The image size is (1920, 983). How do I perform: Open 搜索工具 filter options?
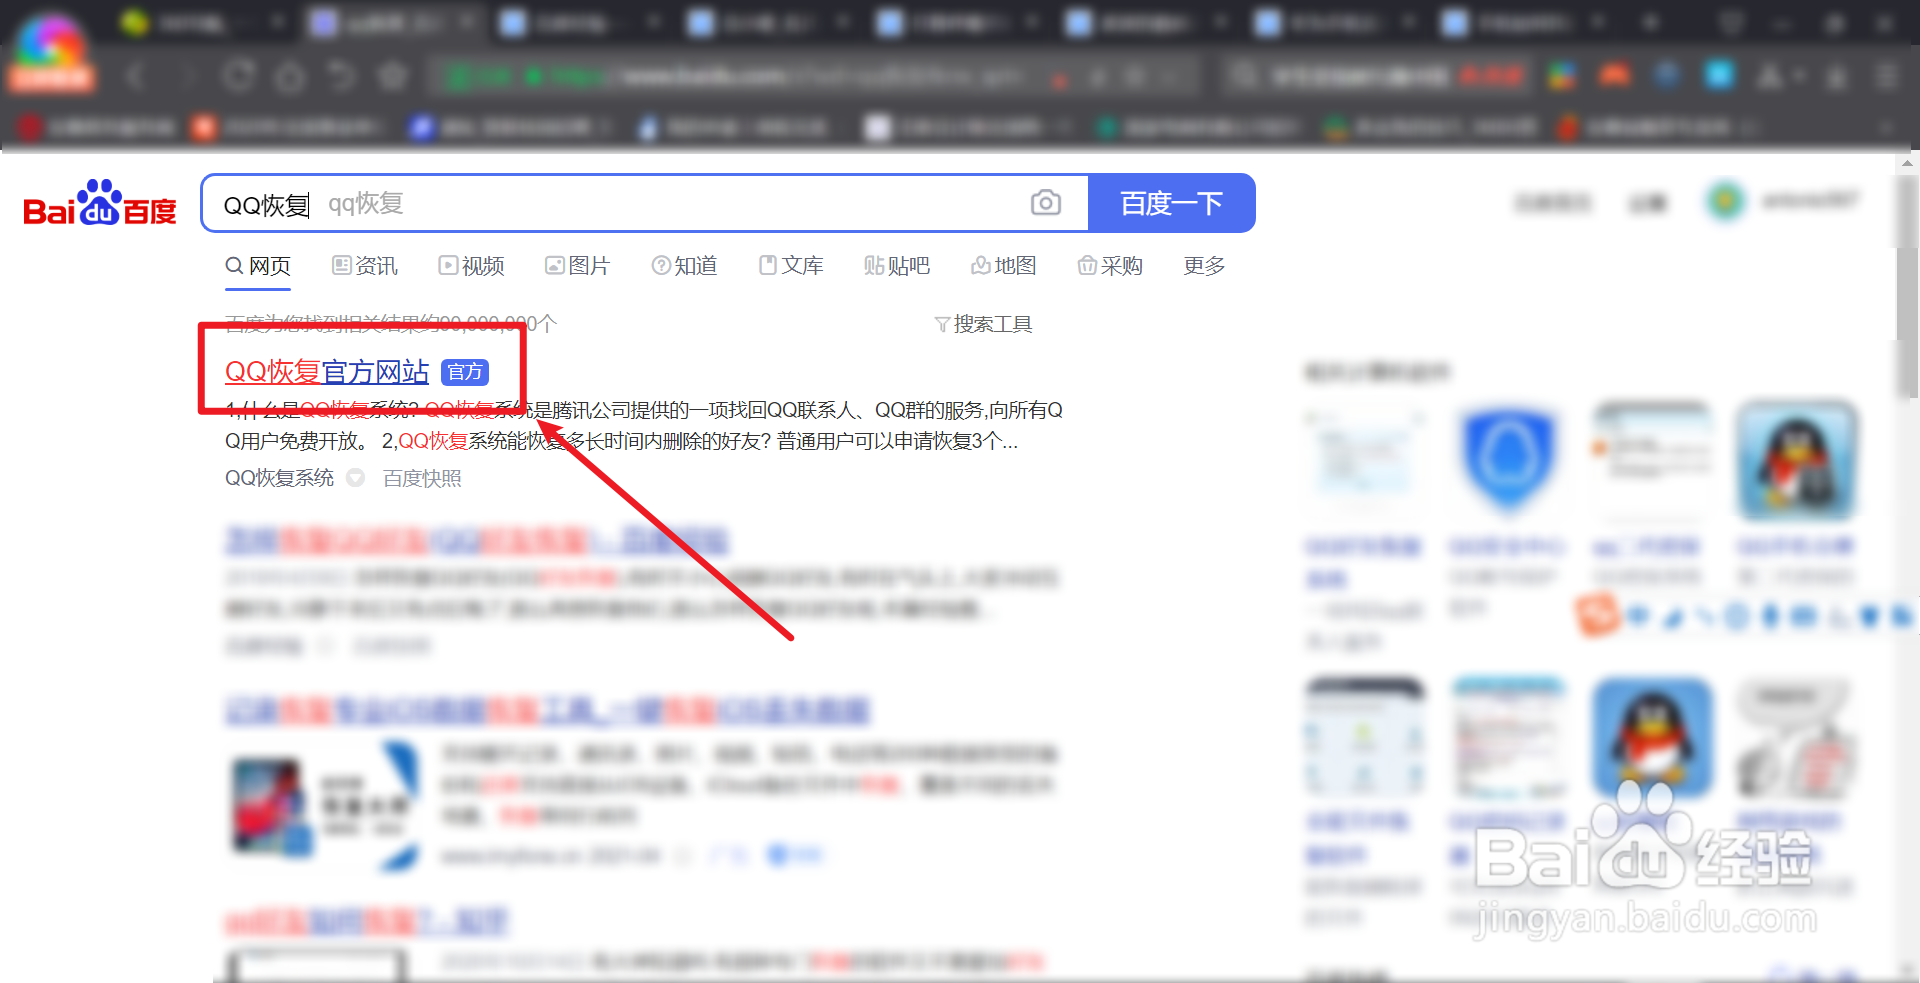pos(983,324)
